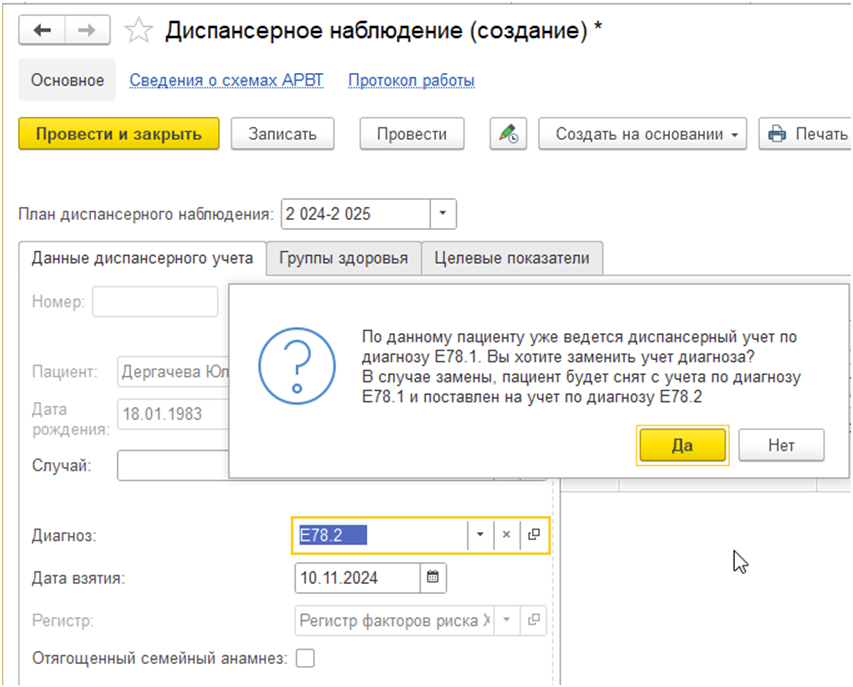
Task: Switch to Группы здоровья tab
Action: pyautogui.click(x=343, y=258)
